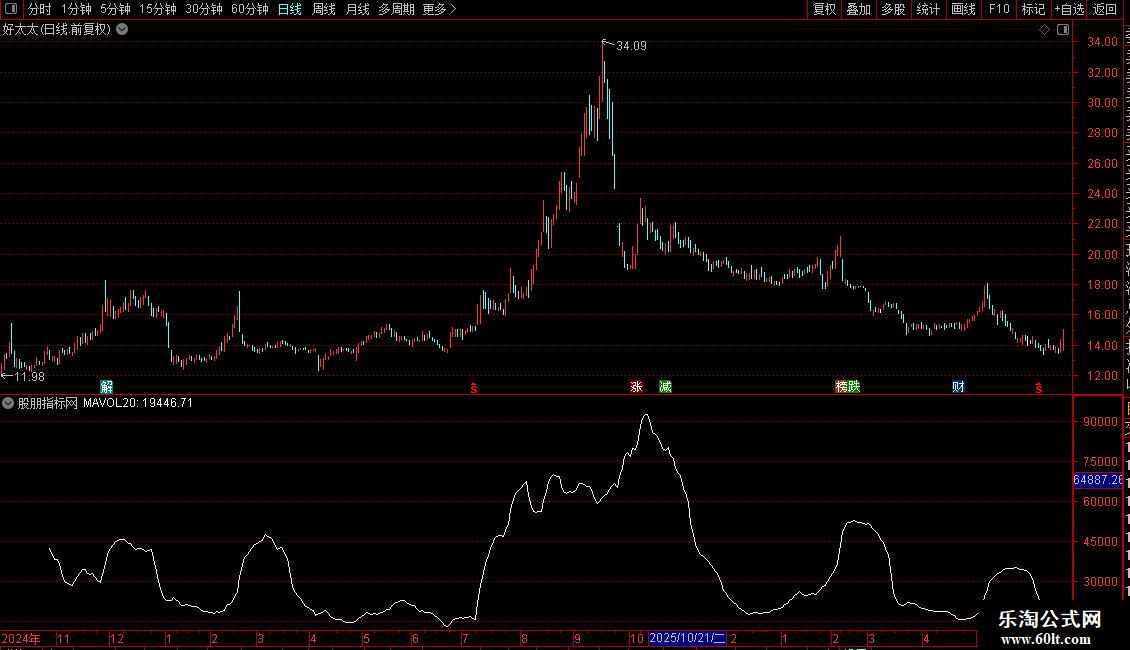Click the 好太太(日线.前复权) title text
Viewport: 1130px width, 650px height.
(57, 30)
